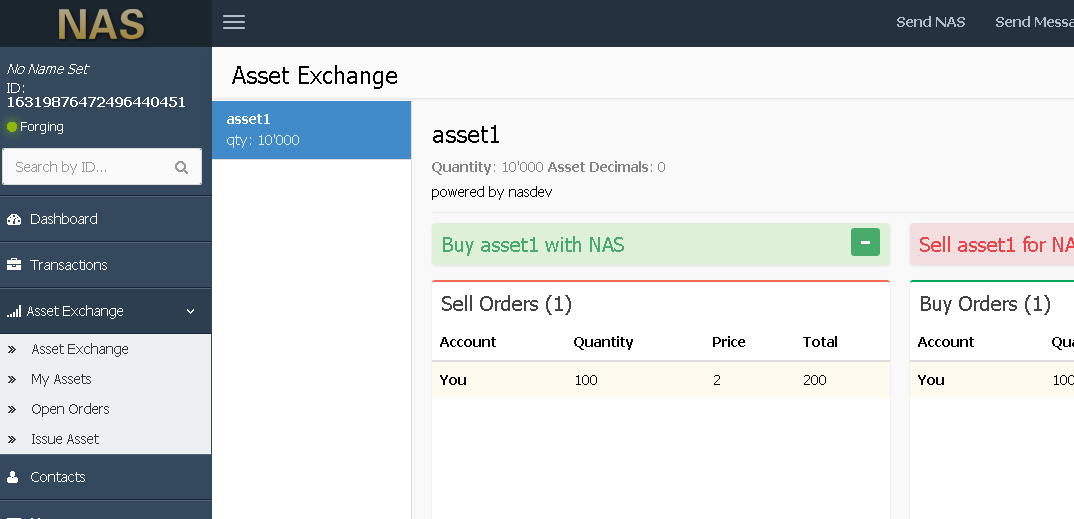1074x519 pixels.
Task: Click the Buy Orders (1) heading
Action: (985, 304)
